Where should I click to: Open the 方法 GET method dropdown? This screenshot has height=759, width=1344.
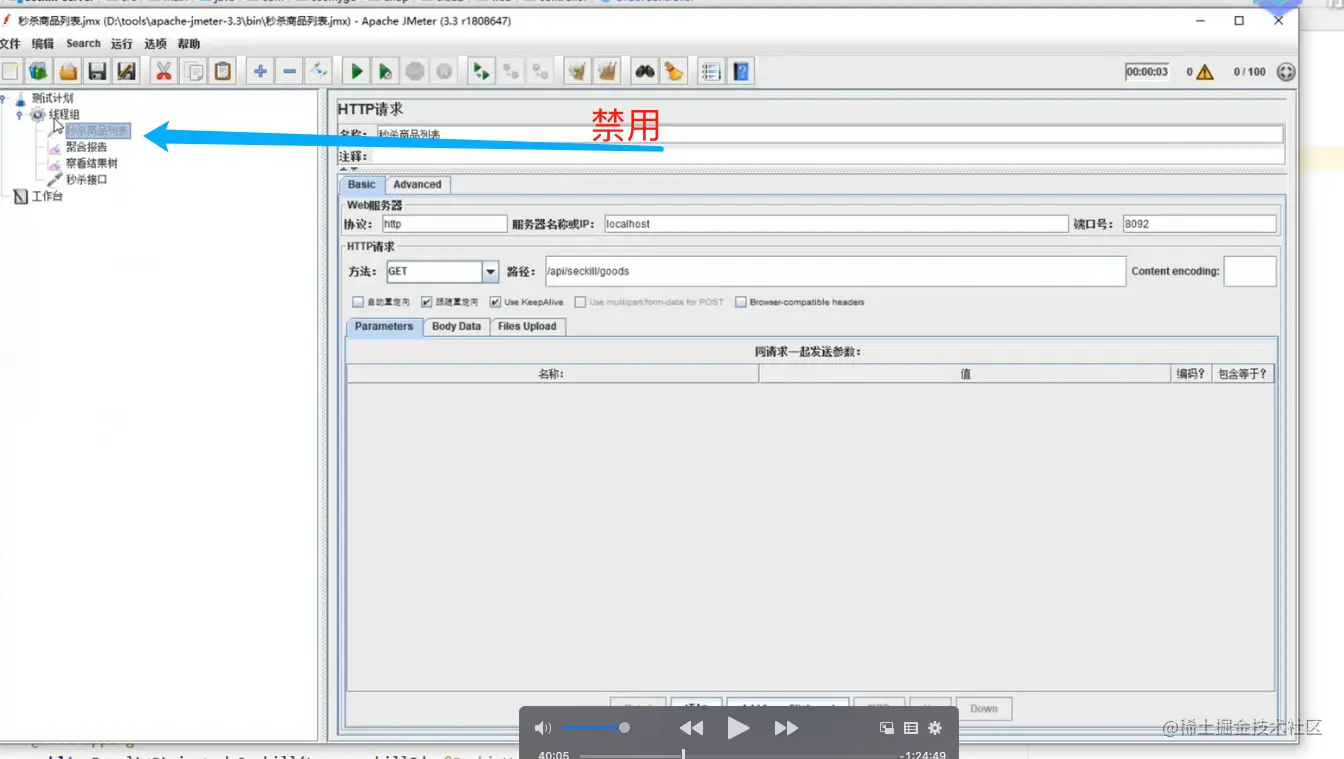pos(490,271)
